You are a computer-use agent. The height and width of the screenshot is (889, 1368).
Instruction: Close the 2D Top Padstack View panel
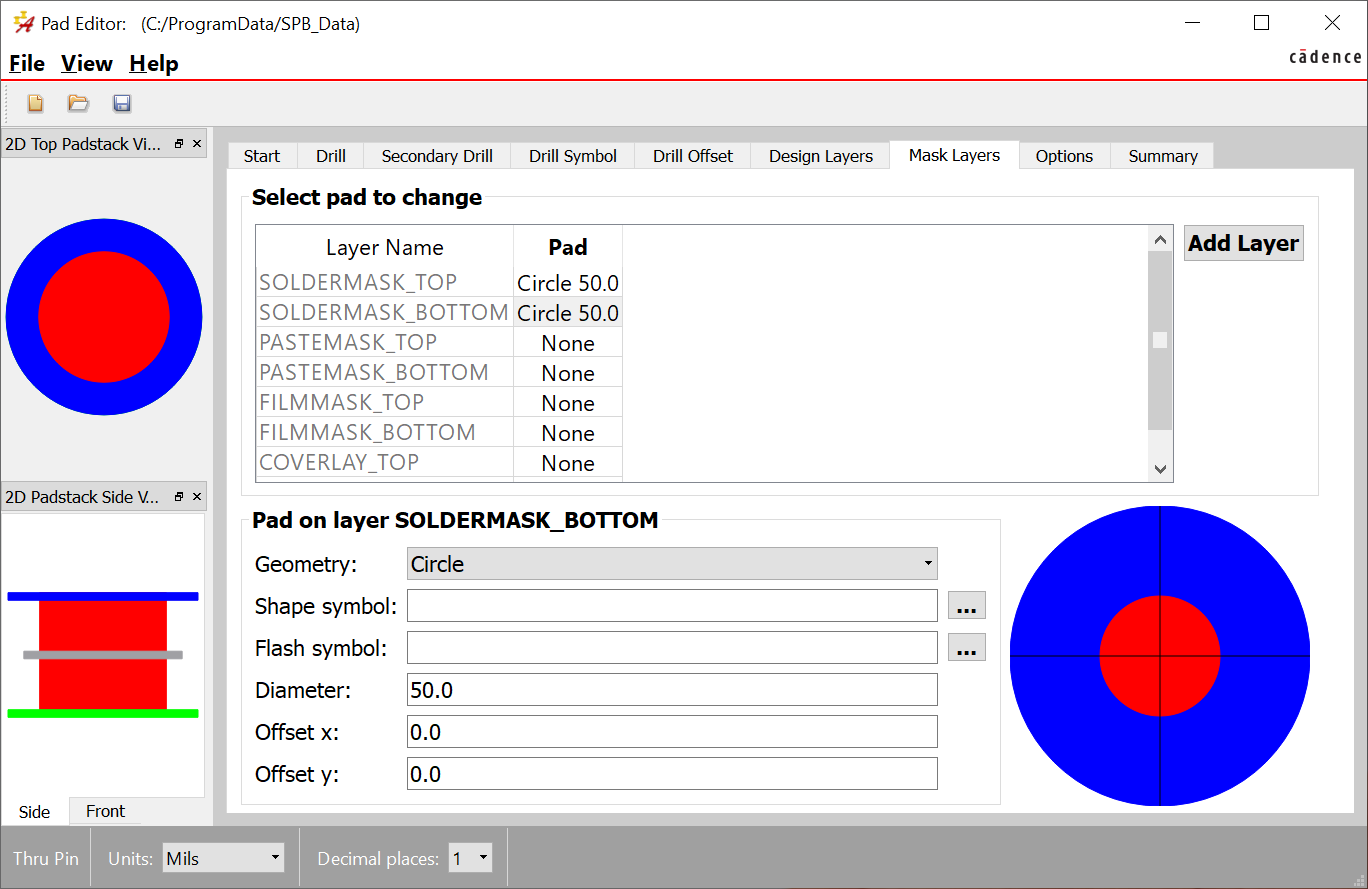[197, 144]
